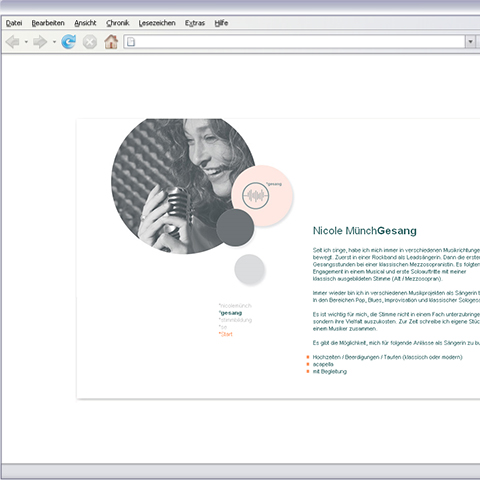Open the Chronik menu
Image resolution: width=480 pixels, height=480 pixels.
(x=118, y=23)
